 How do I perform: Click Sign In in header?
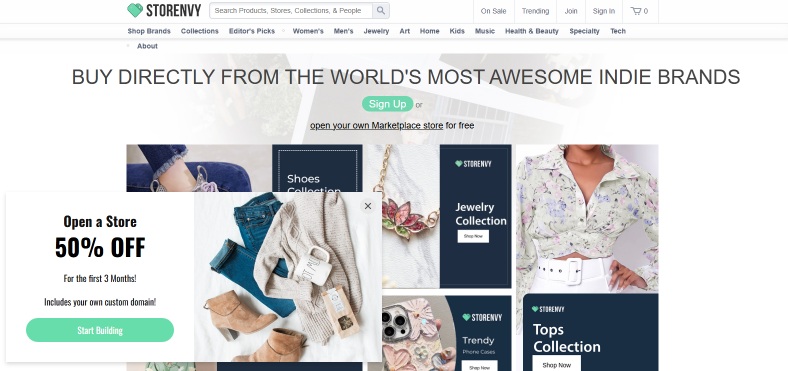(604, 11)
